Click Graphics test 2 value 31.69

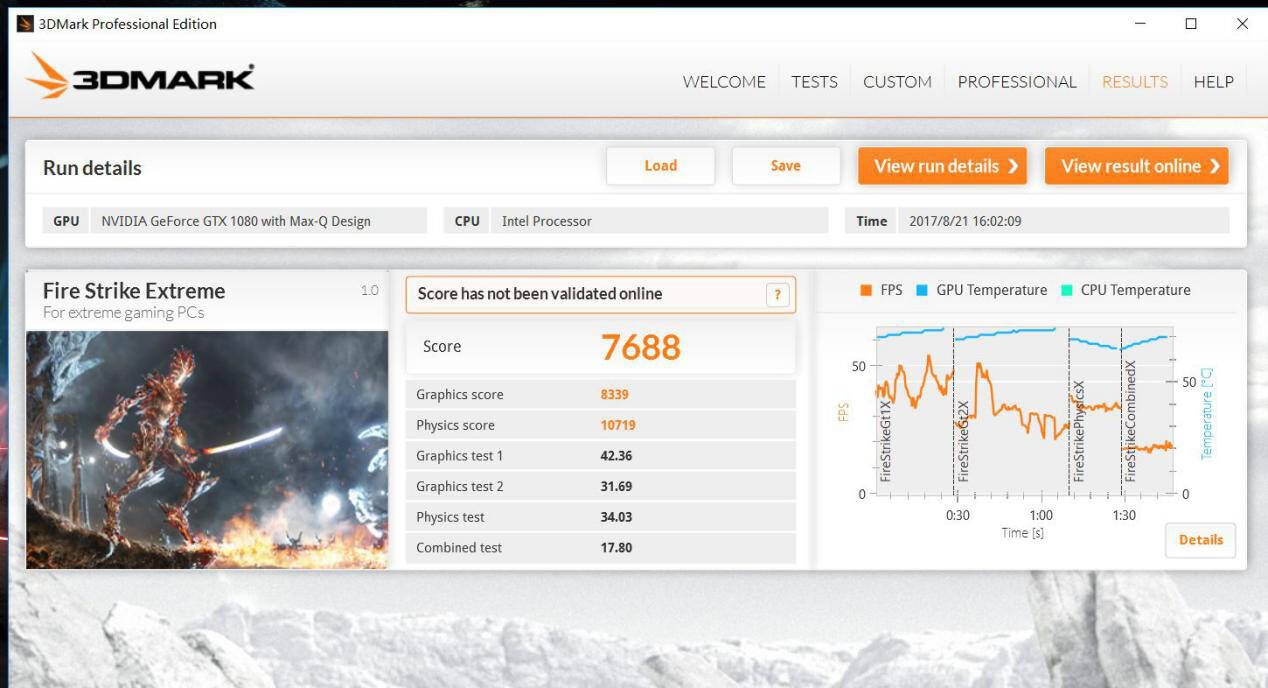(616, 487)
